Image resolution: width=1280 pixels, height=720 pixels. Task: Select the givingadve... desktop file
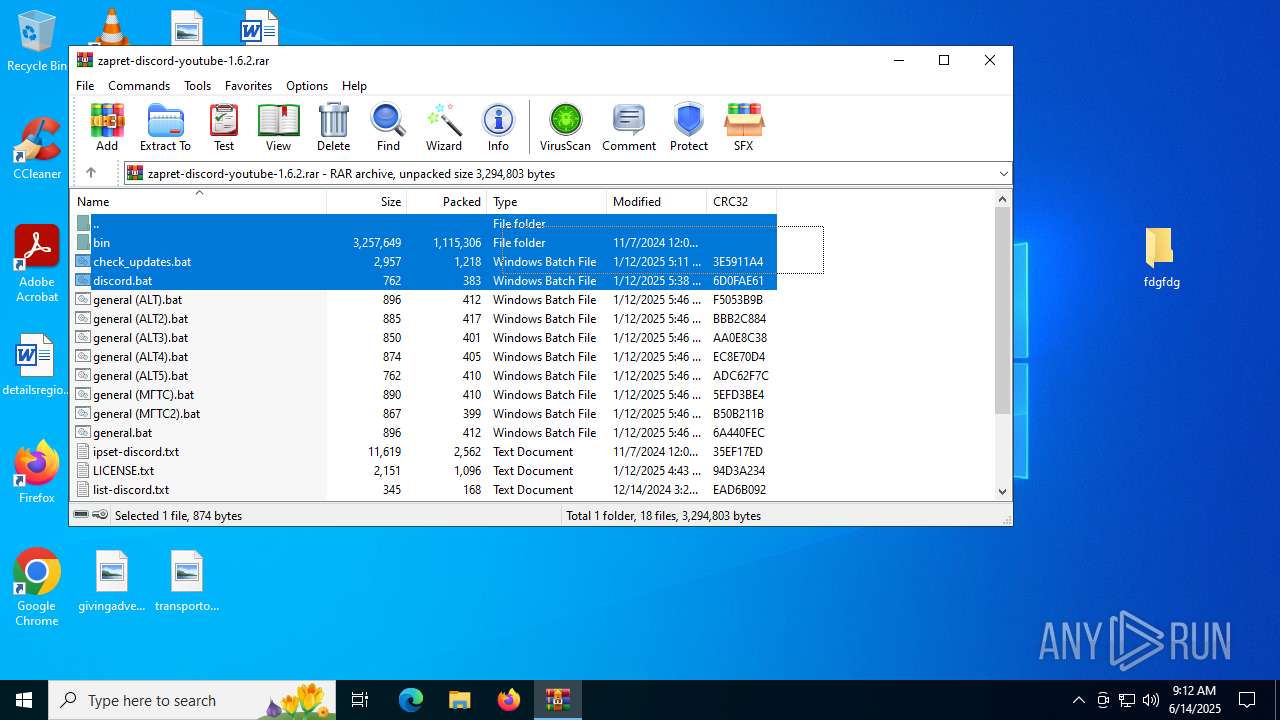[112, 581]
